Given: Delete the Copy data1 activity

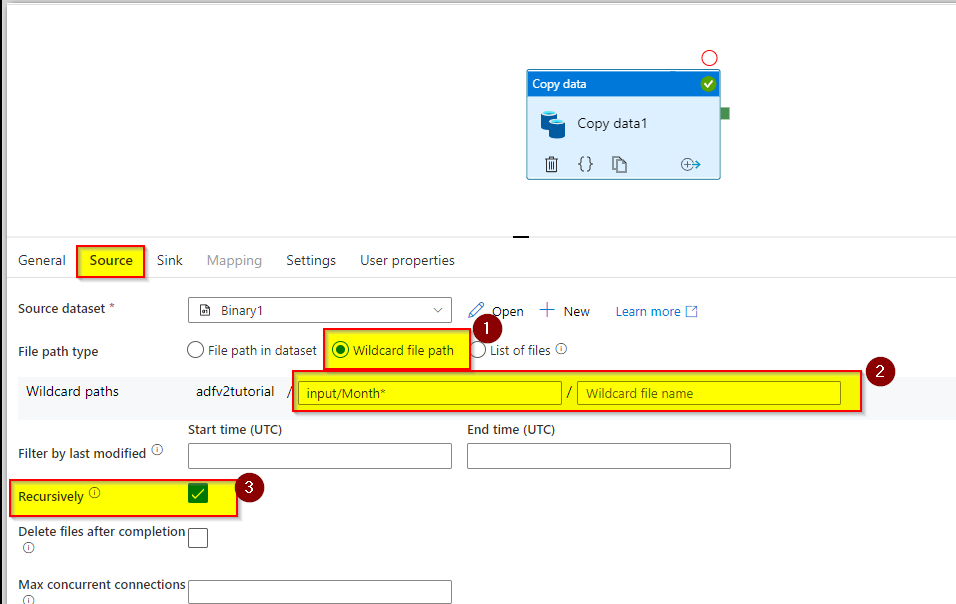Looking at the screenshot, I should tap(551, 164).
